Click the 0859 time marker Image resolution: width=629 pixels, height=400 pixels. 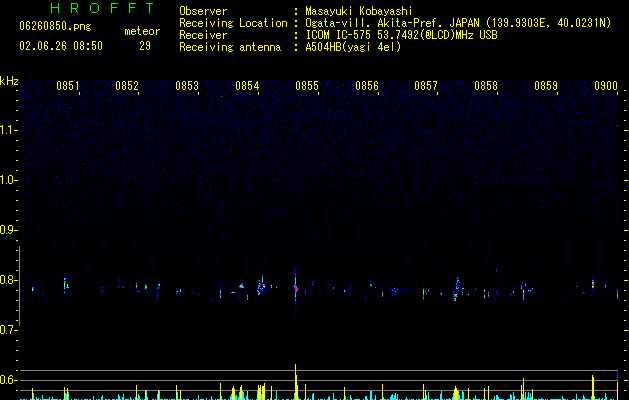546,86
